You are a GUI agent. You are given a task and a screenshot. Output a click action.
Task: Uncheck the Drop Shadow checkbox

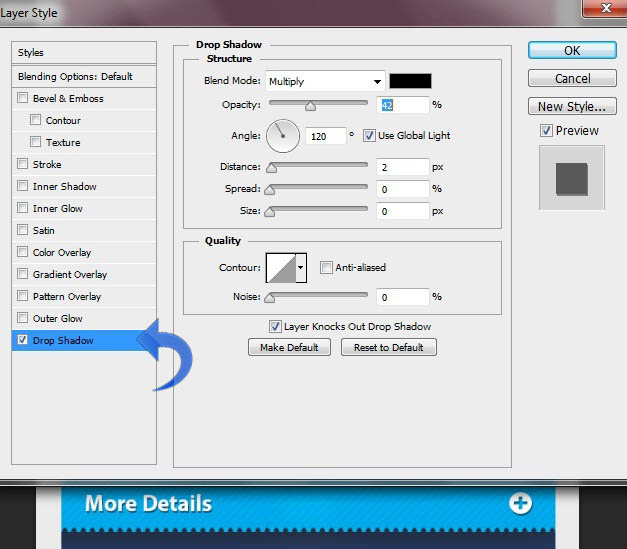(x=23, y=340)
